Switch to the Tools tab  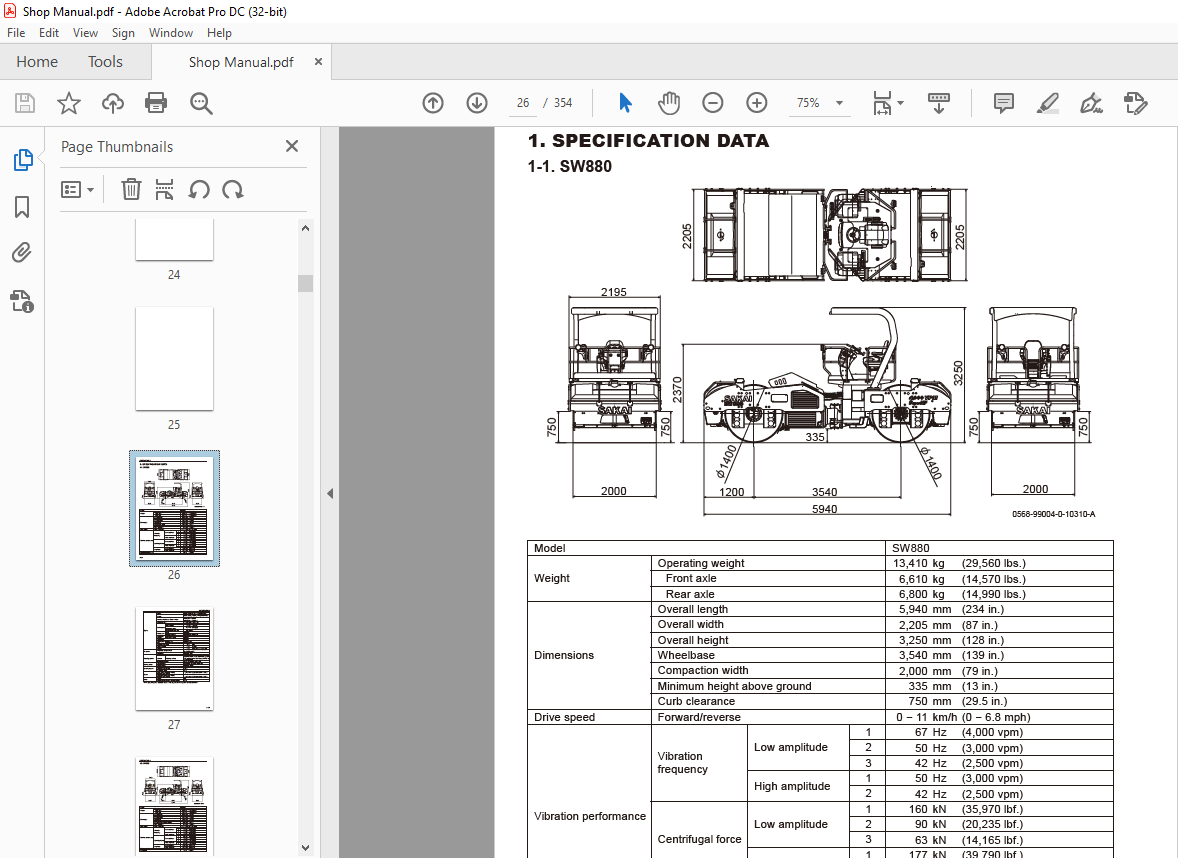tap(105, 62)
